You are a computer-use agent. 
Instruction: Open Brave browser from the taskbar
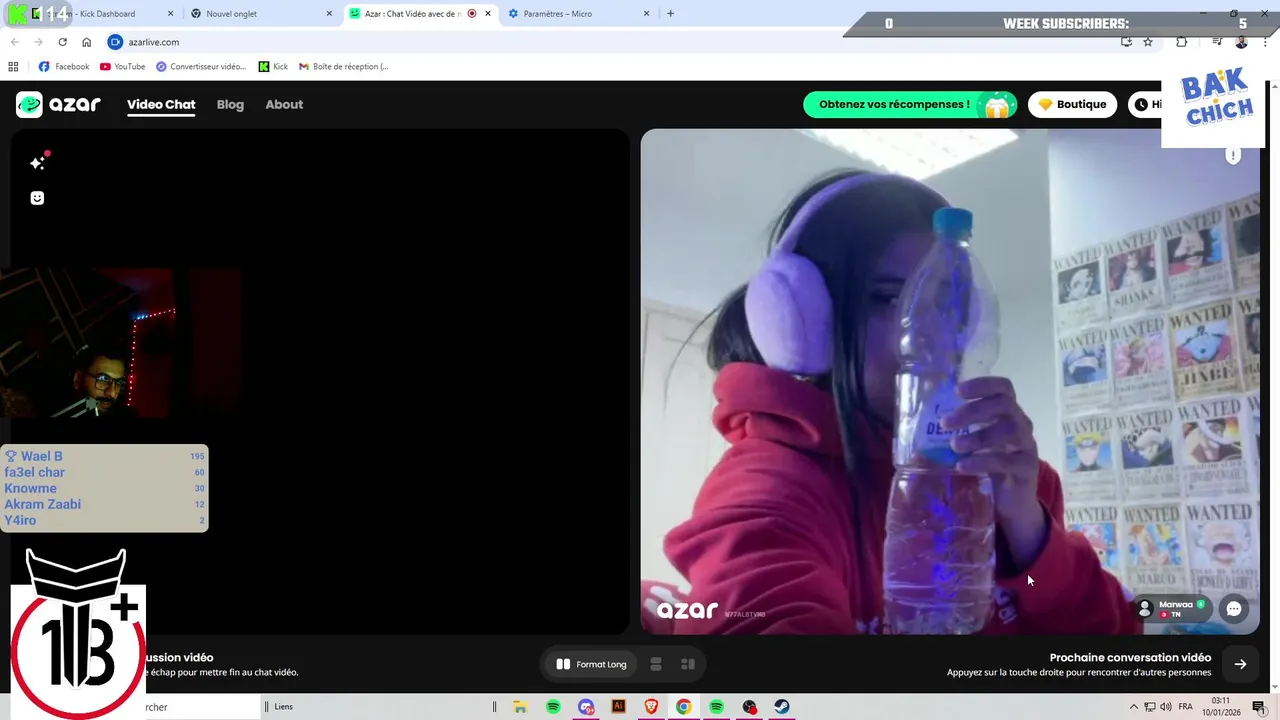(x=651, y=707)
